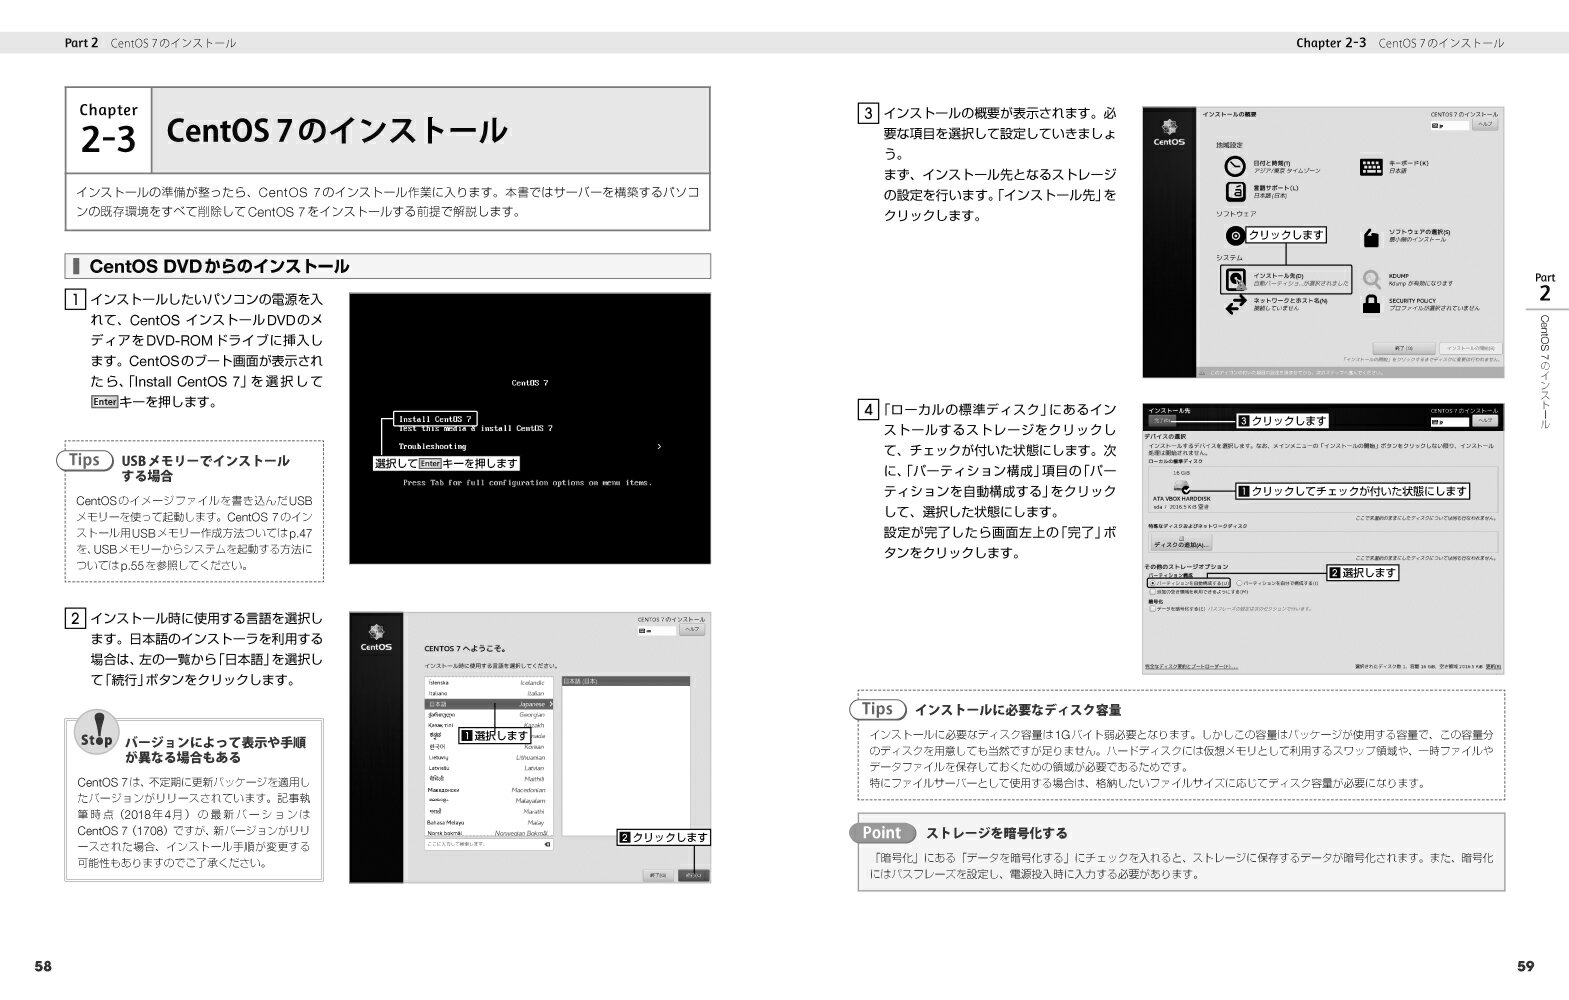1569x1000 pixels.
Task: Tick the make additional space available checkbox
Action: tap(1152, 592)
